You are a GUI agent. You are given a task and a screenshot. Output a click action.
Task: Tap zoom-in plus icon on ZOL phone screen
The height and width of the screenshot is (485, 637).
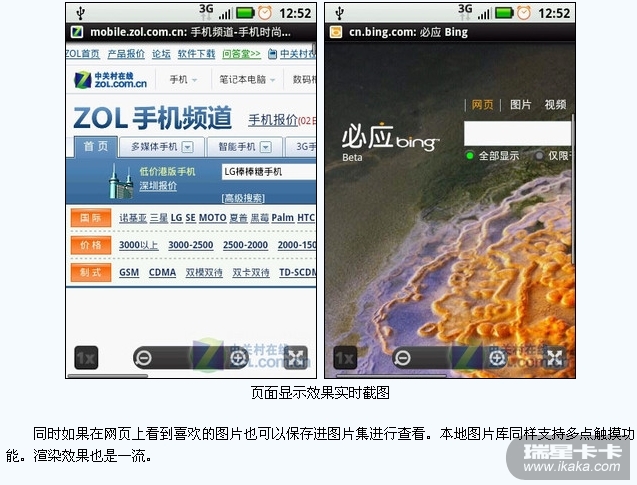238,358
